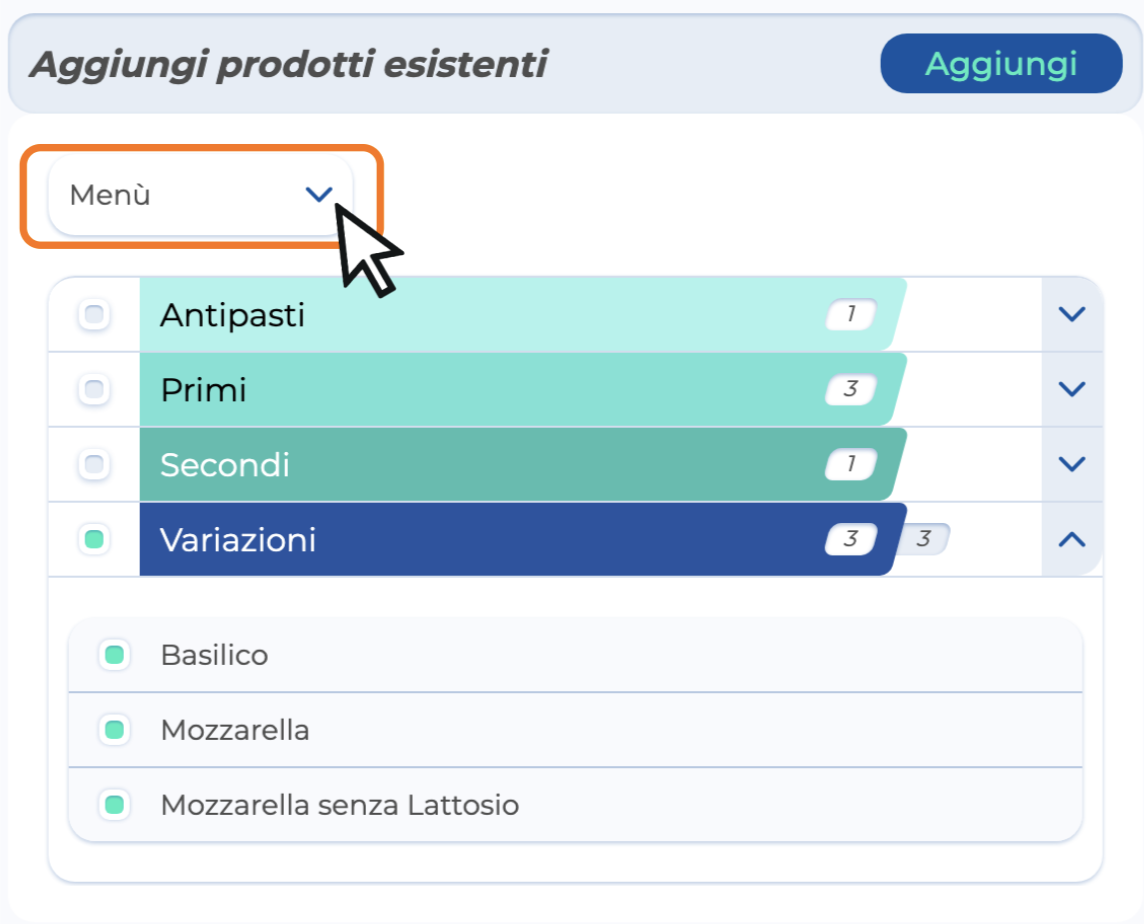Uncheck Mozzarella senza Lattosio checkbox
The width and height of the screenshot is (1144, 924).
coord(114,804)
